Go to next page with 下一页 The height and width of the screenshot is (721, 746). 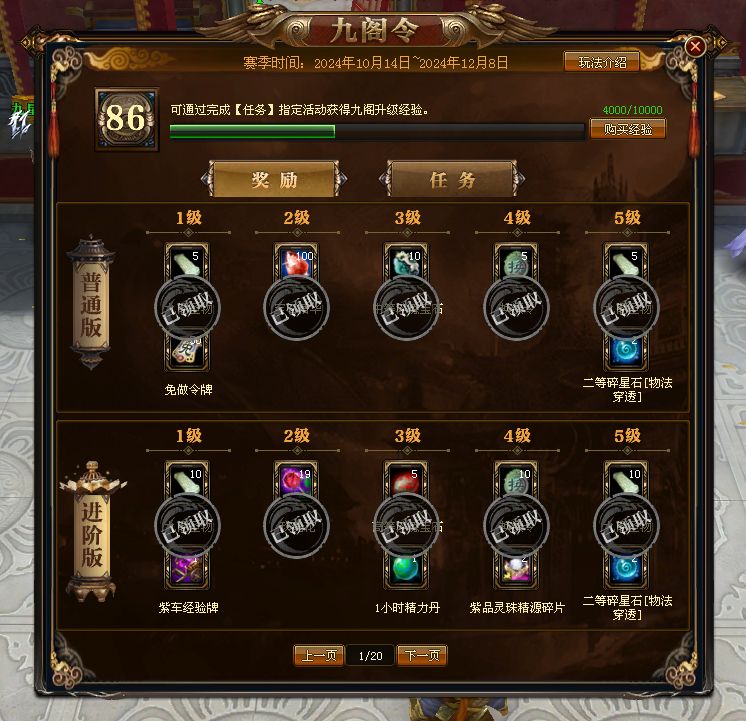422,655
